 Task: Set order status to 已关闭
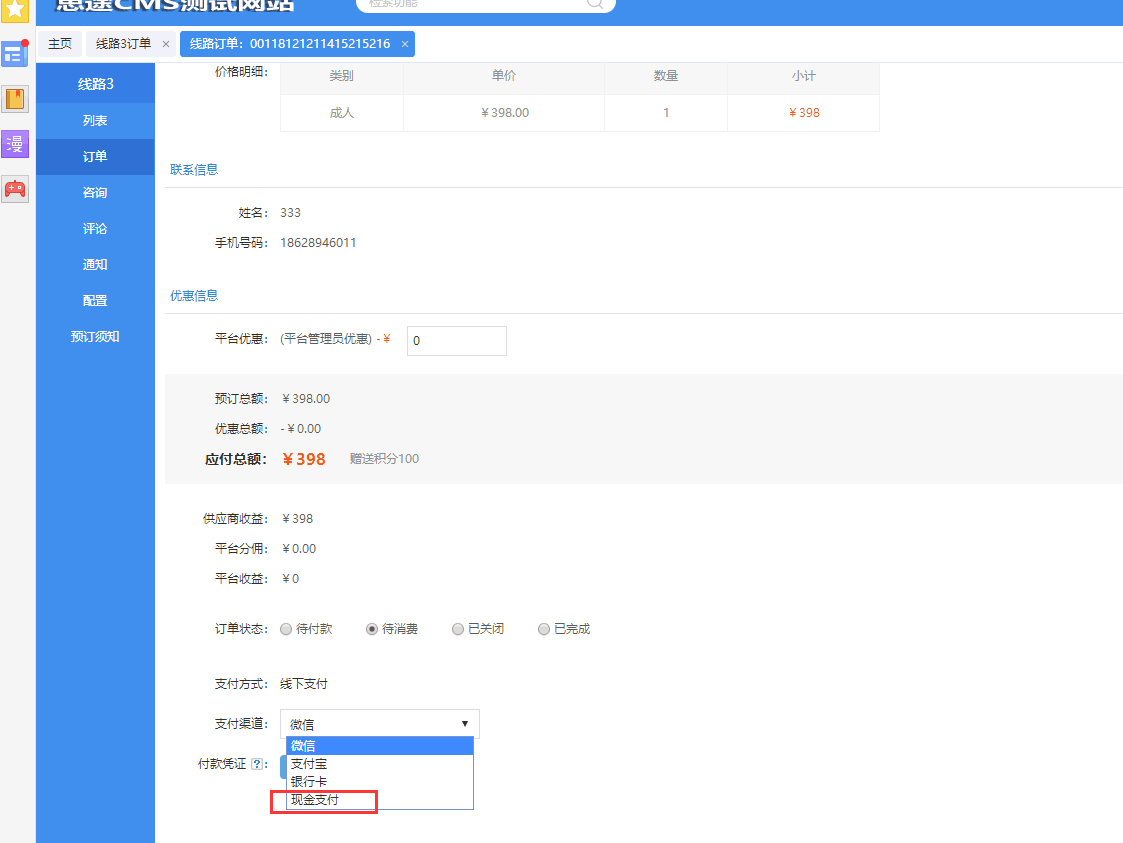click(458, 628)
